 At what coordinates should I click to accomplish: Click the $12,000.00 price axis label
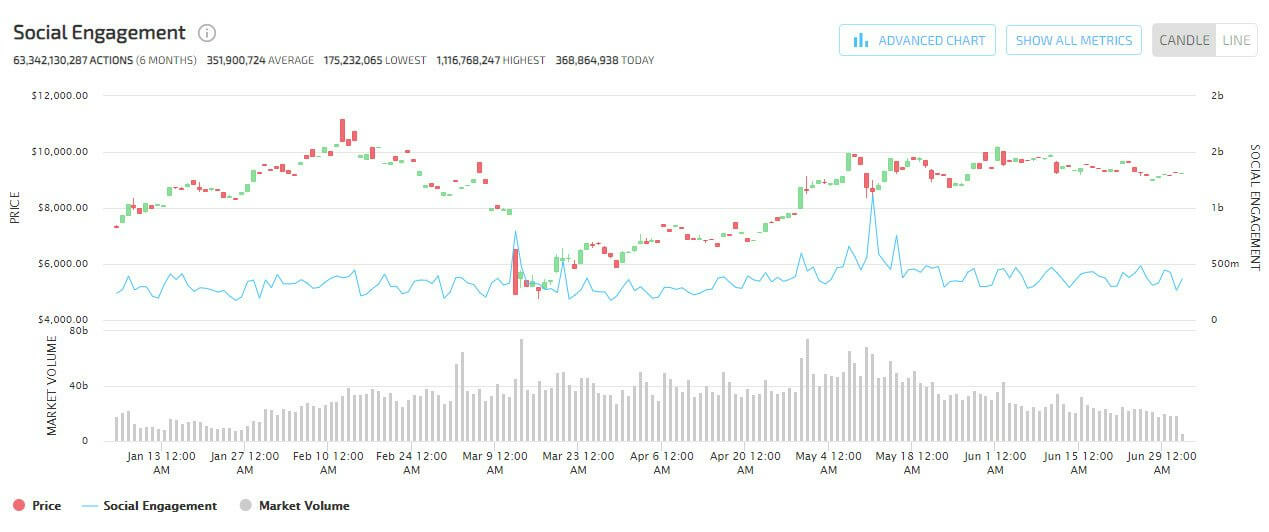click(x=62, y=96)
